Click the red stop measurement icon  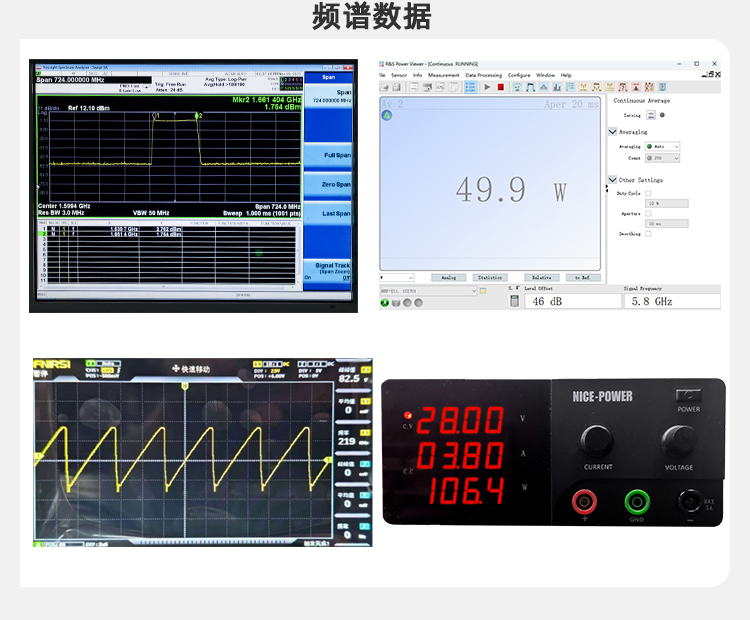(x=501, y=87)
